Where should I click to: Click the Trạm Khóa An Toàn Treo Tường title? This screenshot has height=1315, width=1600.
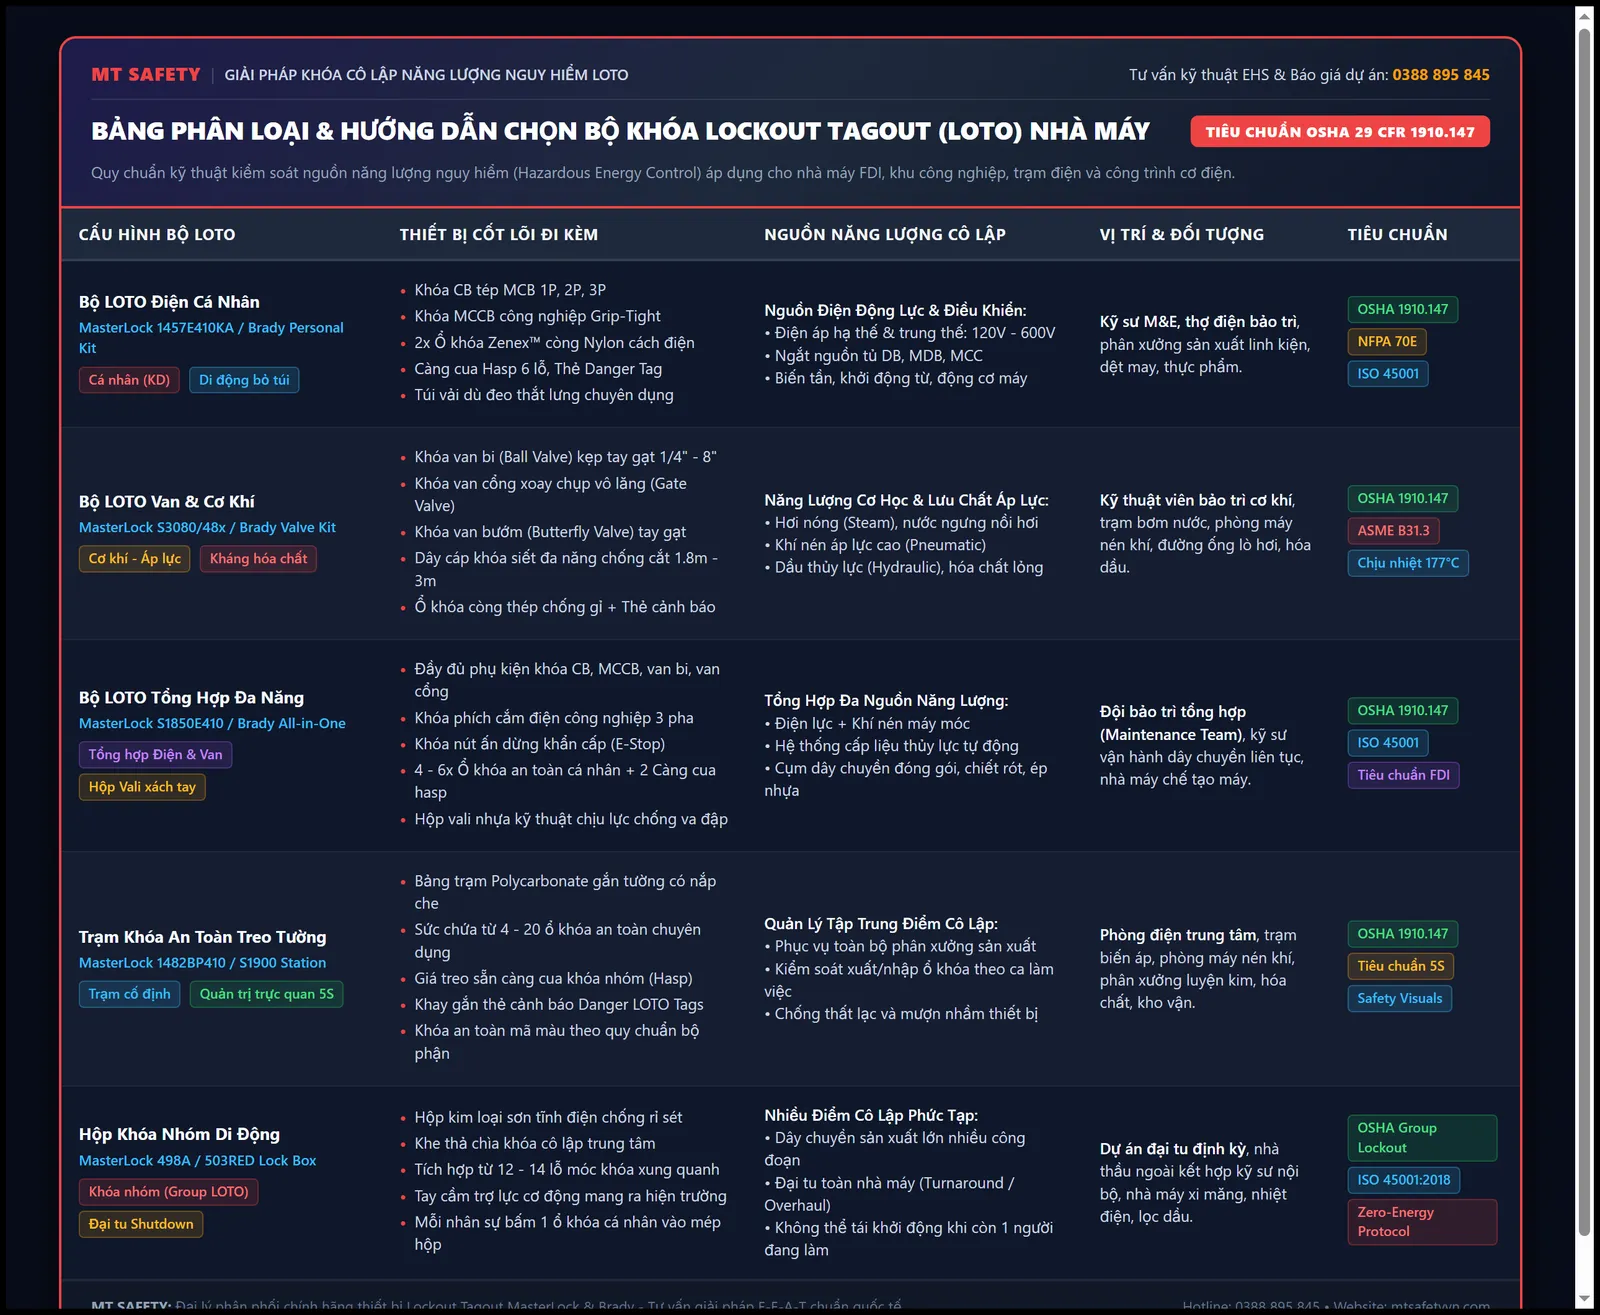coord(202,937)
